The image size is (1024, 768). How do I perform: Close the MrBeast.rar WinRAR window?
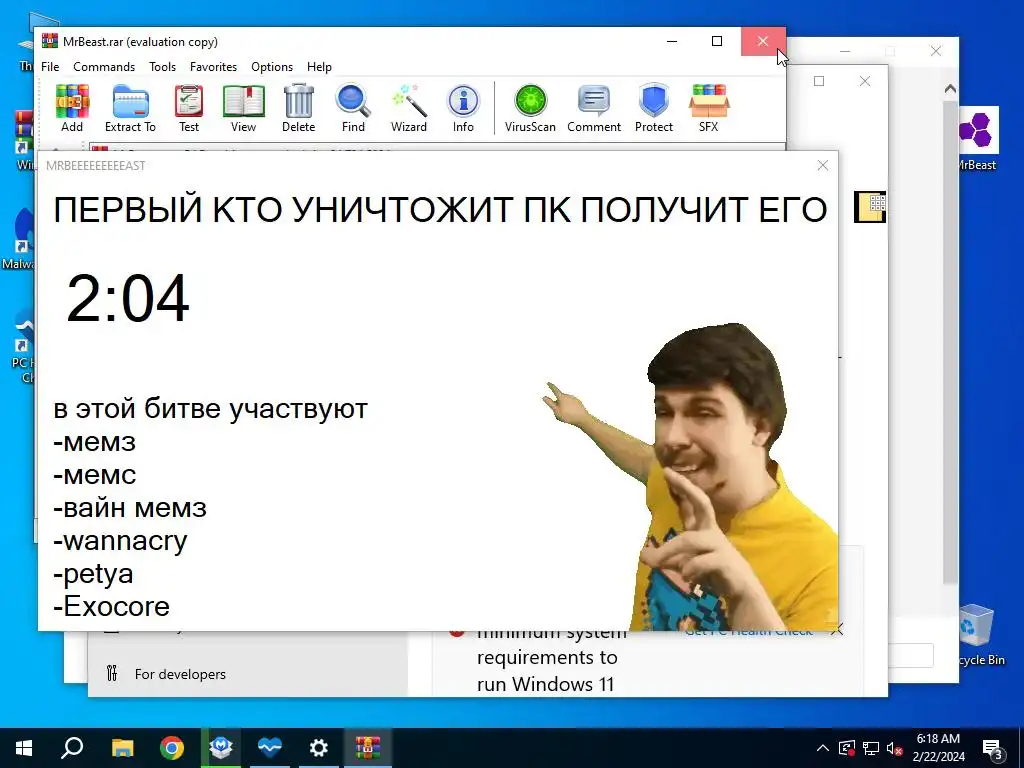[763, 41]
